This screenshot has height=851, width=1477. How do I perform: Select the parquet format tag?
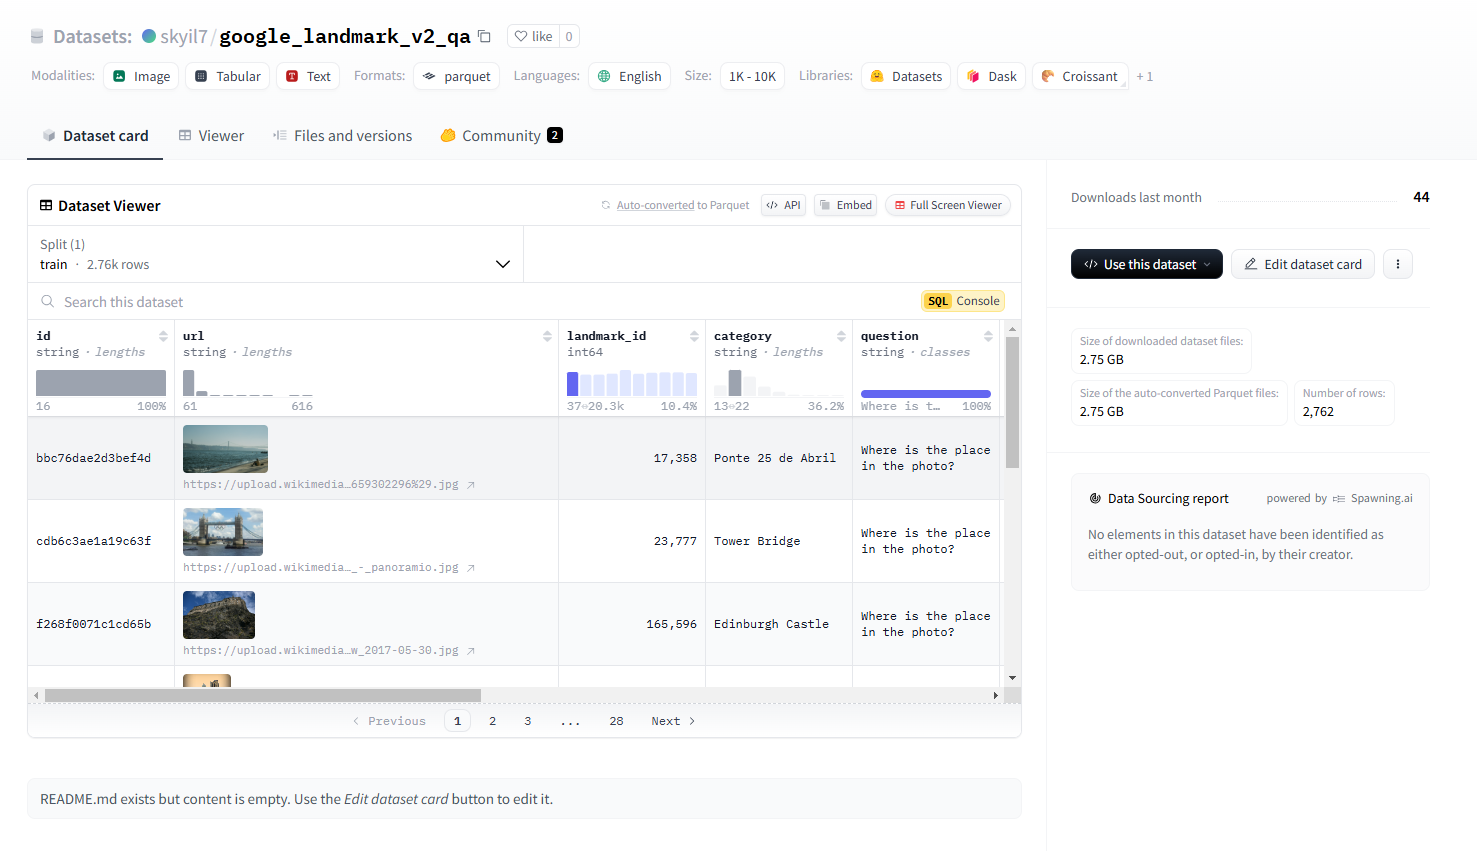[456, 76]
